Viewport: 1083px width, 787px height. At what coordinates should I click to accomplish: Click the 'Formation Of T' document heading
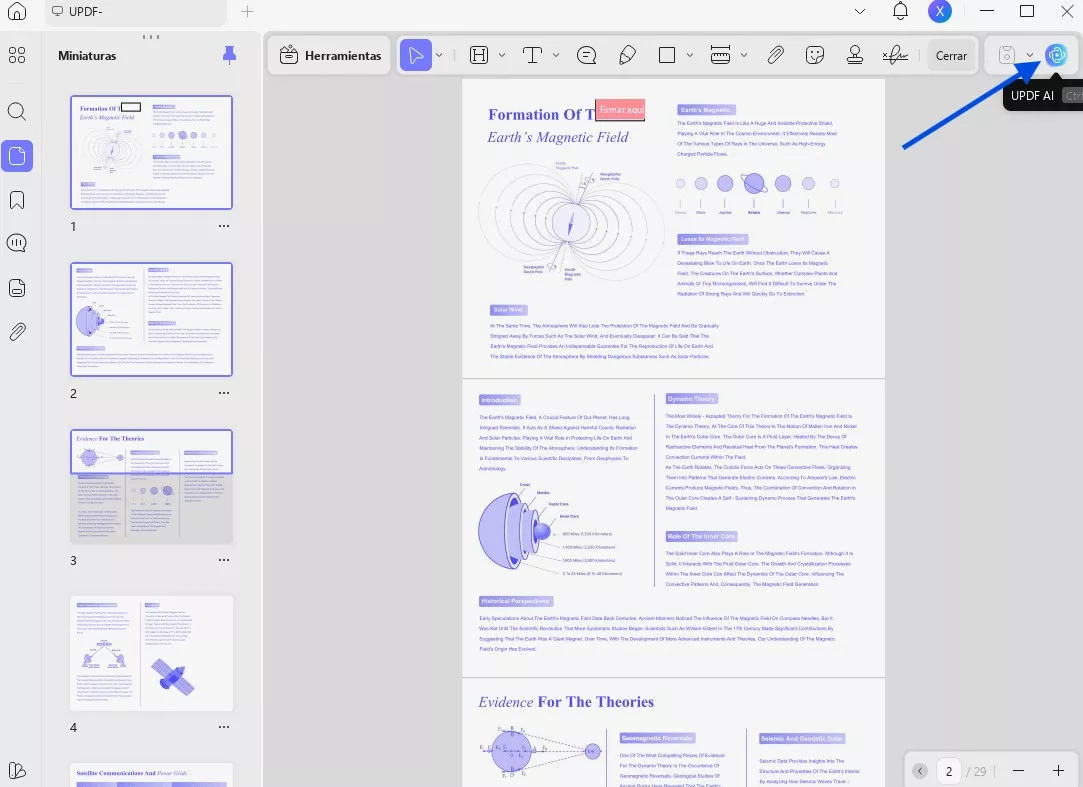pyautogui.click(x=542, y=115)
